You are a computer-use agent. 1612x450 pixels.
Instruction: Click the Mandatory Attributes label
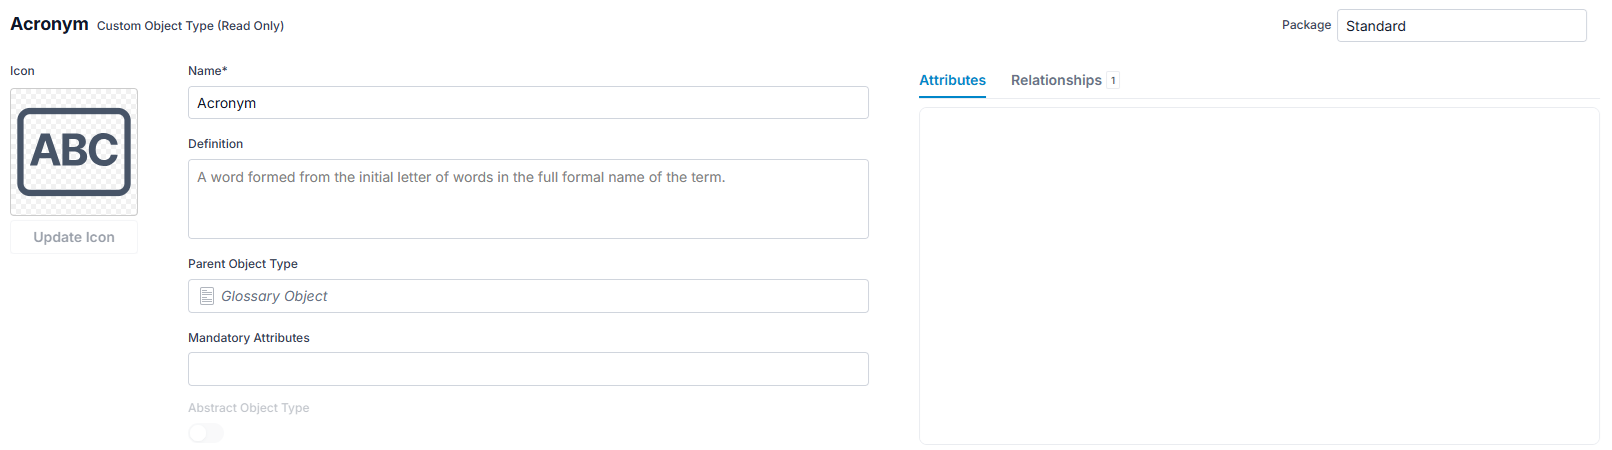coord(249,338)
